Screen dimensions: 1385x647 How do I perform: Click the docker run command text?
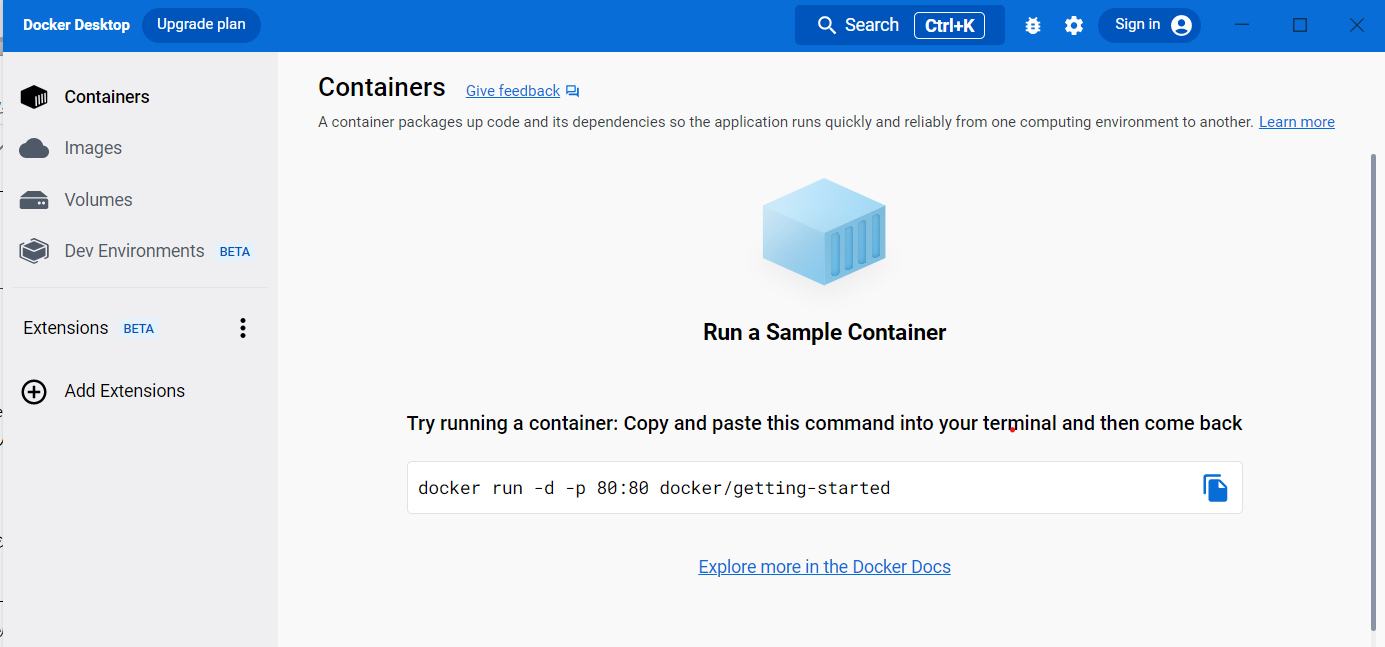click(x=654, y=488)
